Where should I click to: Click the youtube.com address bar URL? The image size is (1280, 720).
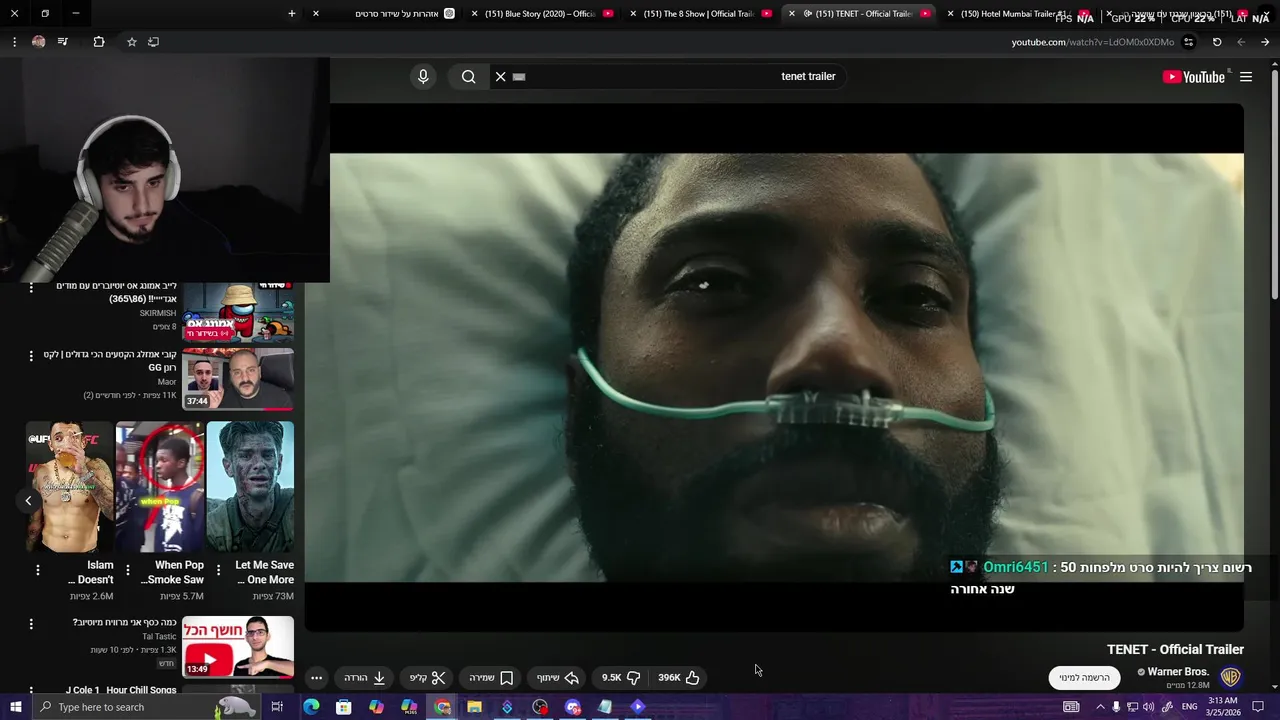pyautogui.click(x=1092, y=42)
